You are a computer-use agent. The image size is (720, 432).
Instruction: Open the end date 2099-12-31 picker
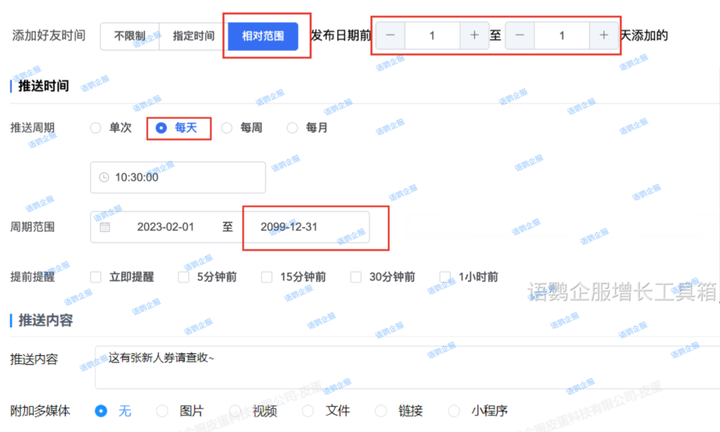point(305,227)
